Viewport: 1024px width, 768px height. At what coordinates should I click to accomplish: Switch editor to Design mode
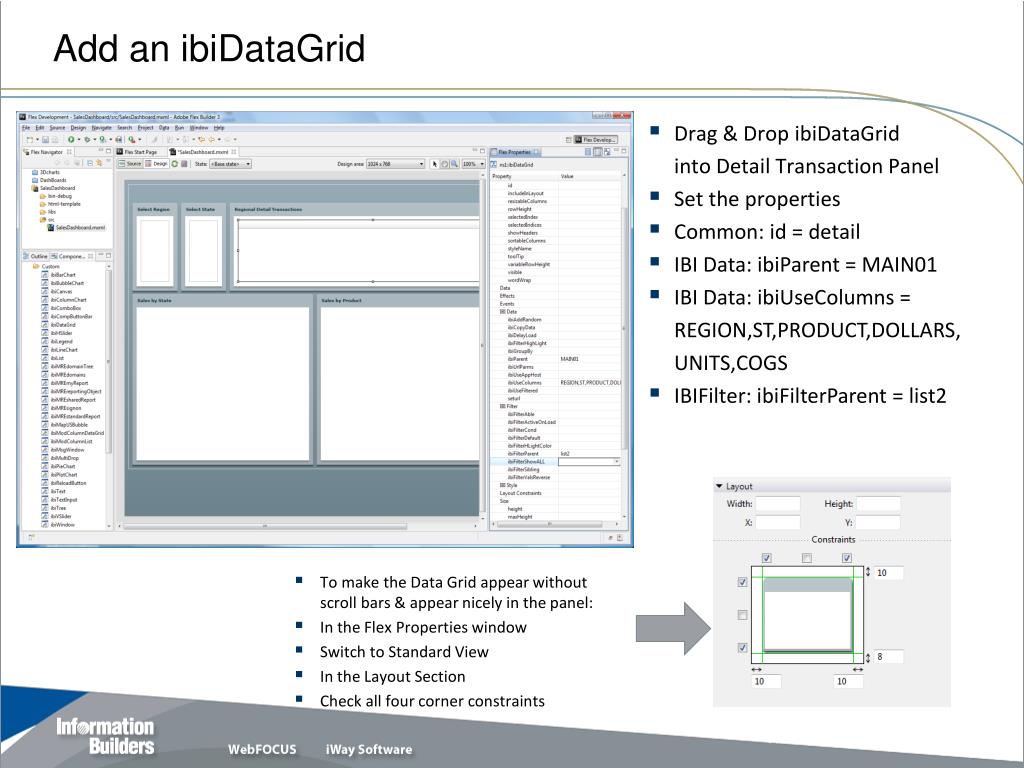(x=156, y=164)
